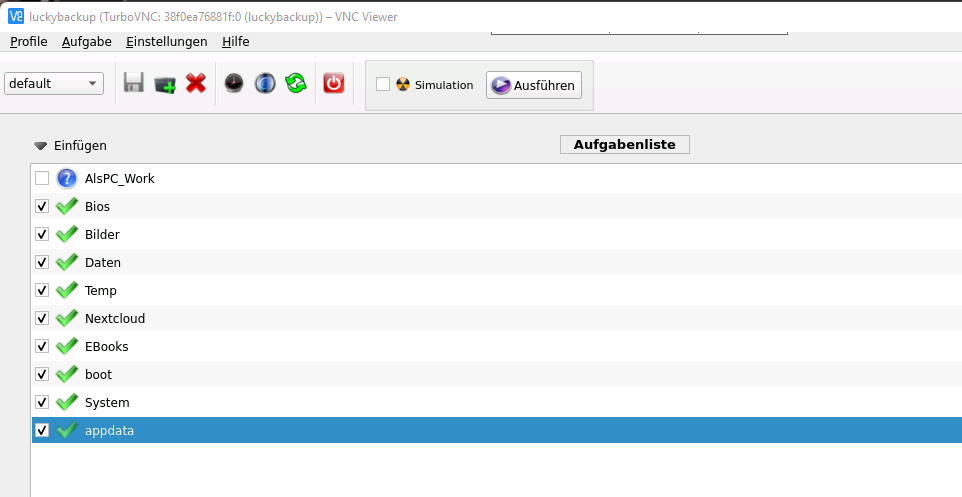Click the green checkmark icon of EBooks
The height and width of the screenshot is (497, 962).
pos(66,346)
